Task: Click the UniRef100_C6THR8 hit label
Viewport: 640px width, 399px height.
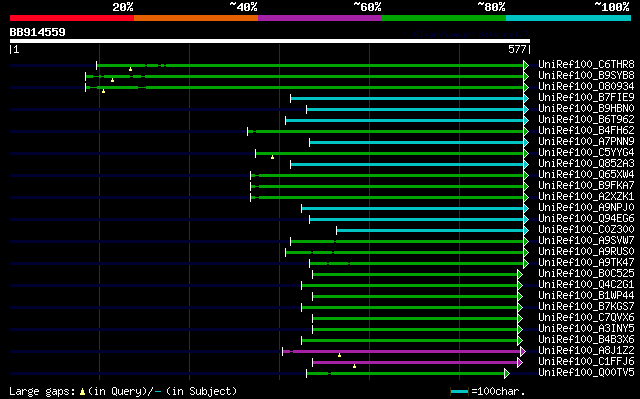Action: click(586, 64)
